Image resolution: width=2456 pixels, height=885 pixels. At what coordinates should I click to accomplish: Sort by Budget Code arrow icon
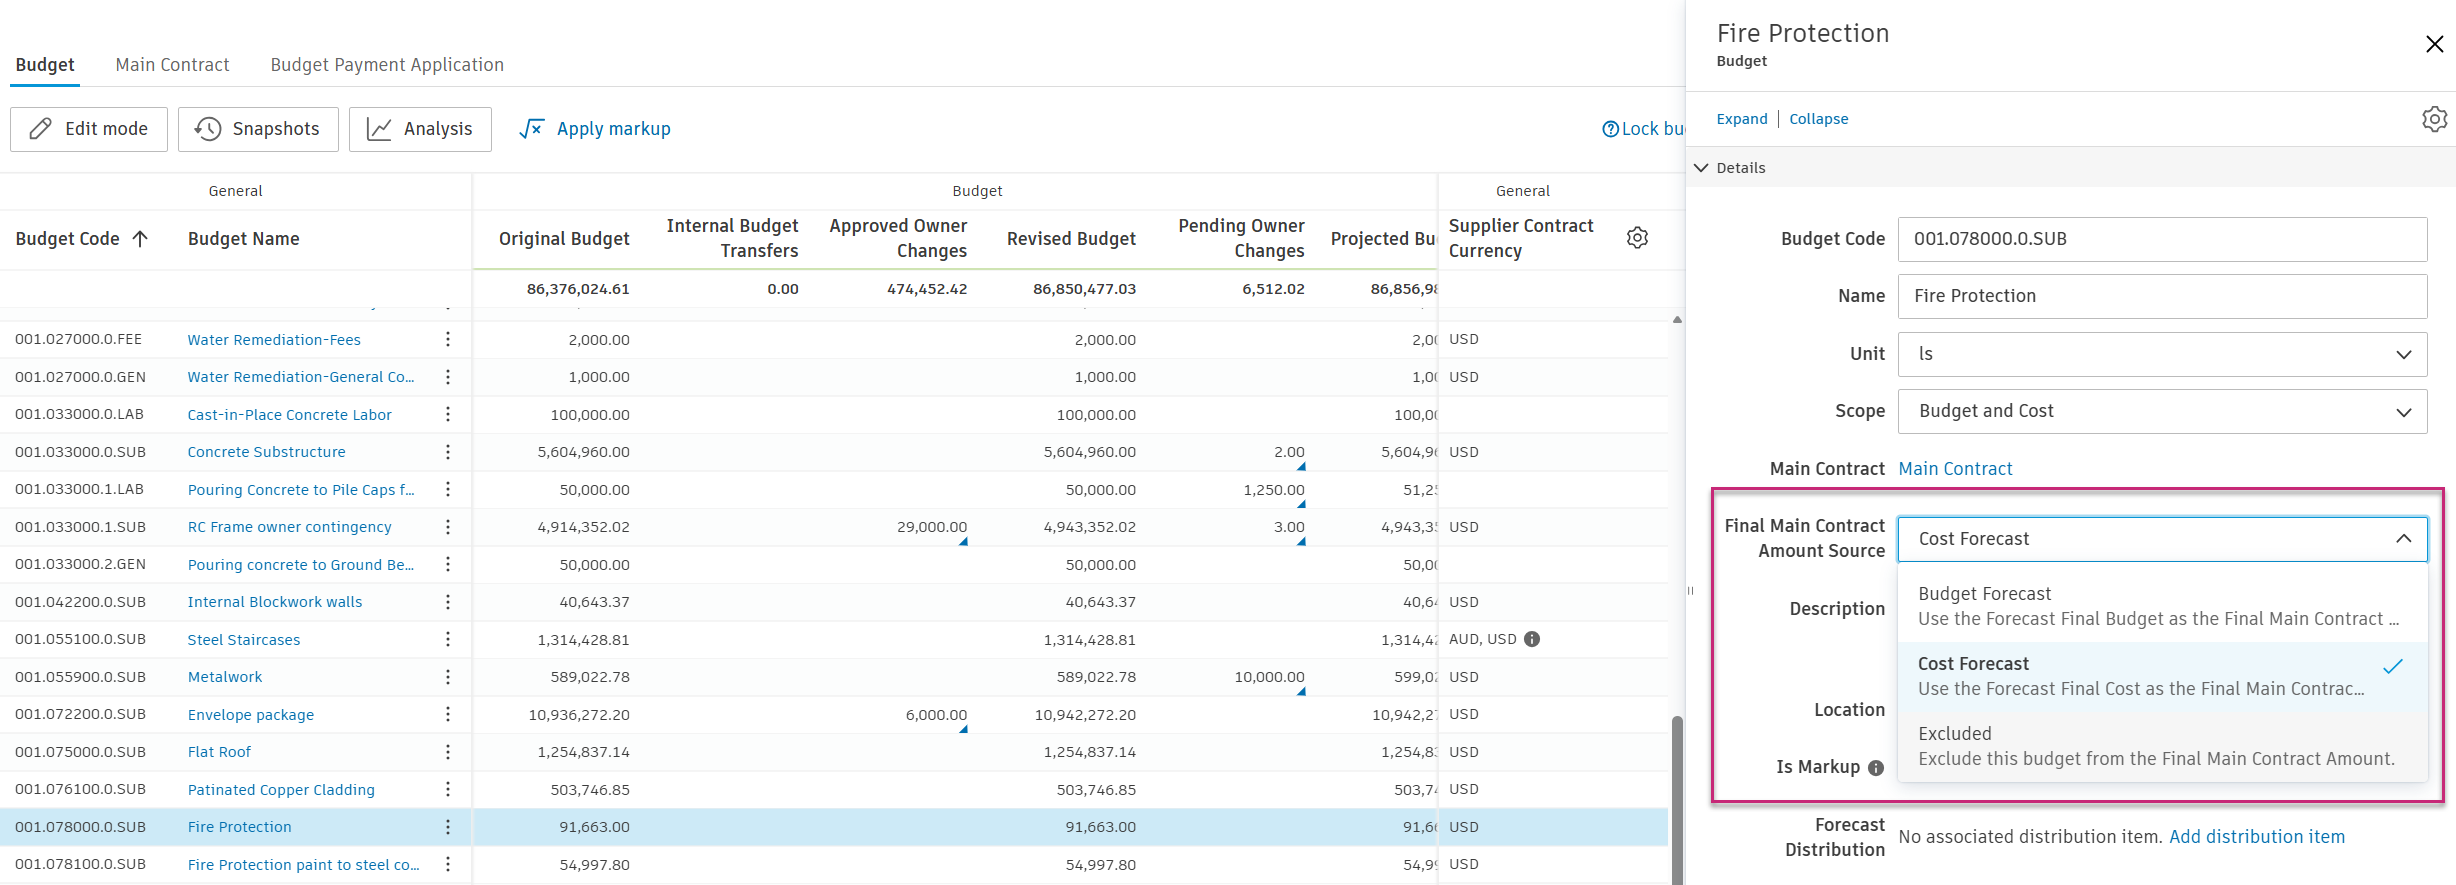click(x=140, y=239)
